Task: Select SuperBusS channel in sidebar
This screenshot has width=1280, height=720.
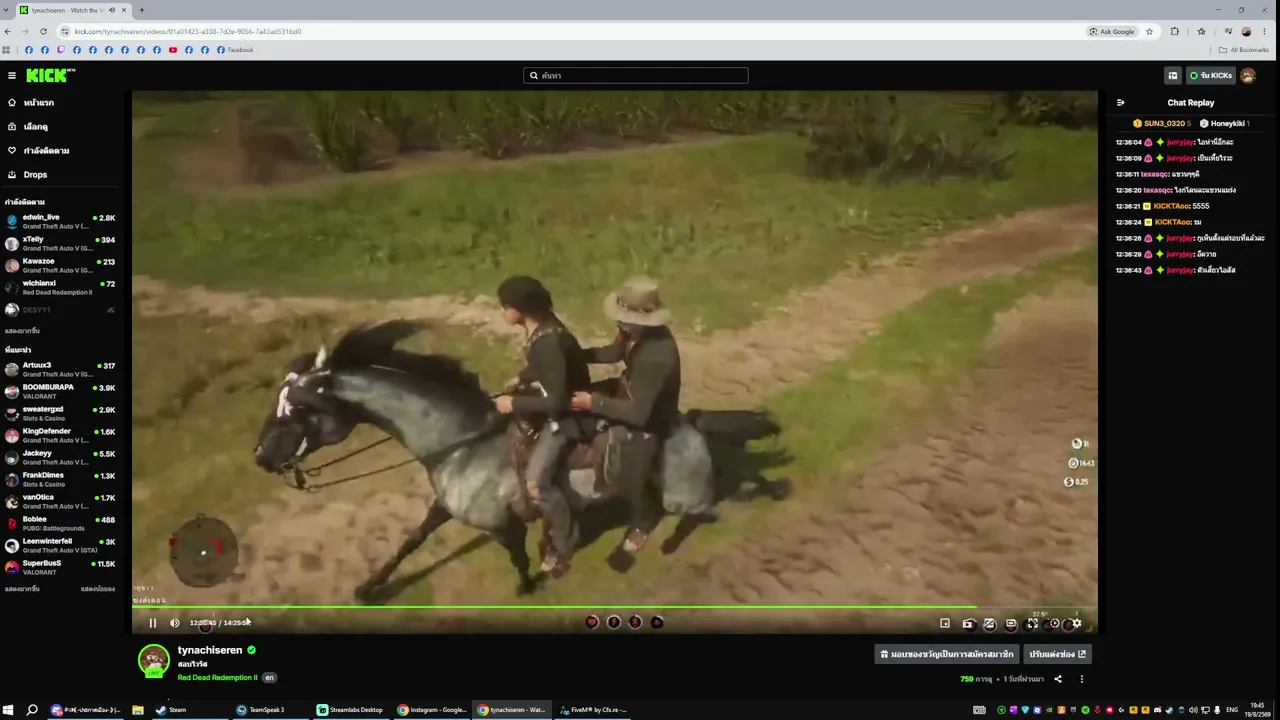Action: 60,567
